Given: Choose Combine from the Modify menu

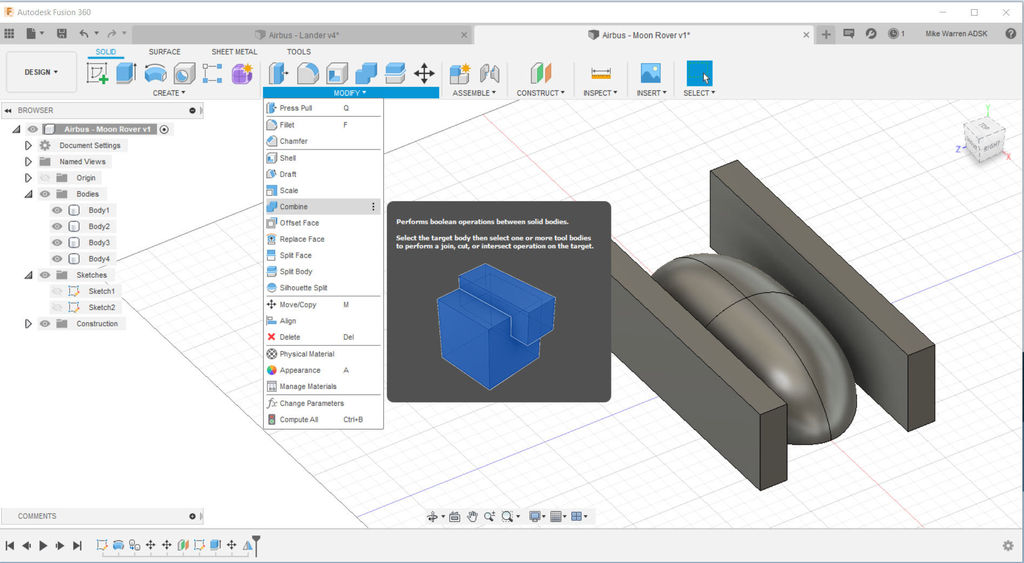Looking at the screenshot, I should (x=294, y=207).
